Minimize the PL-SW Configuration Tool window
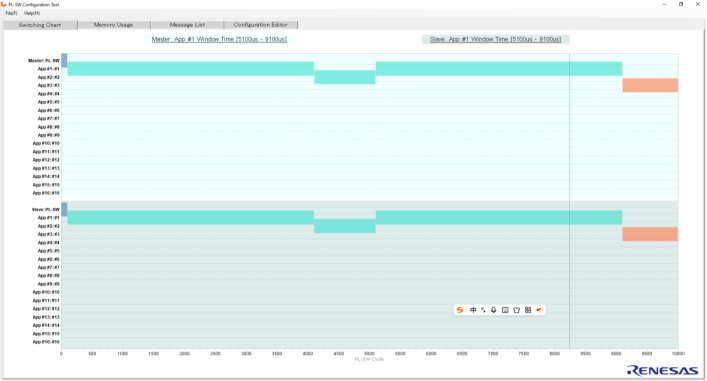This screenshot has height=381, width=707. 664,4
